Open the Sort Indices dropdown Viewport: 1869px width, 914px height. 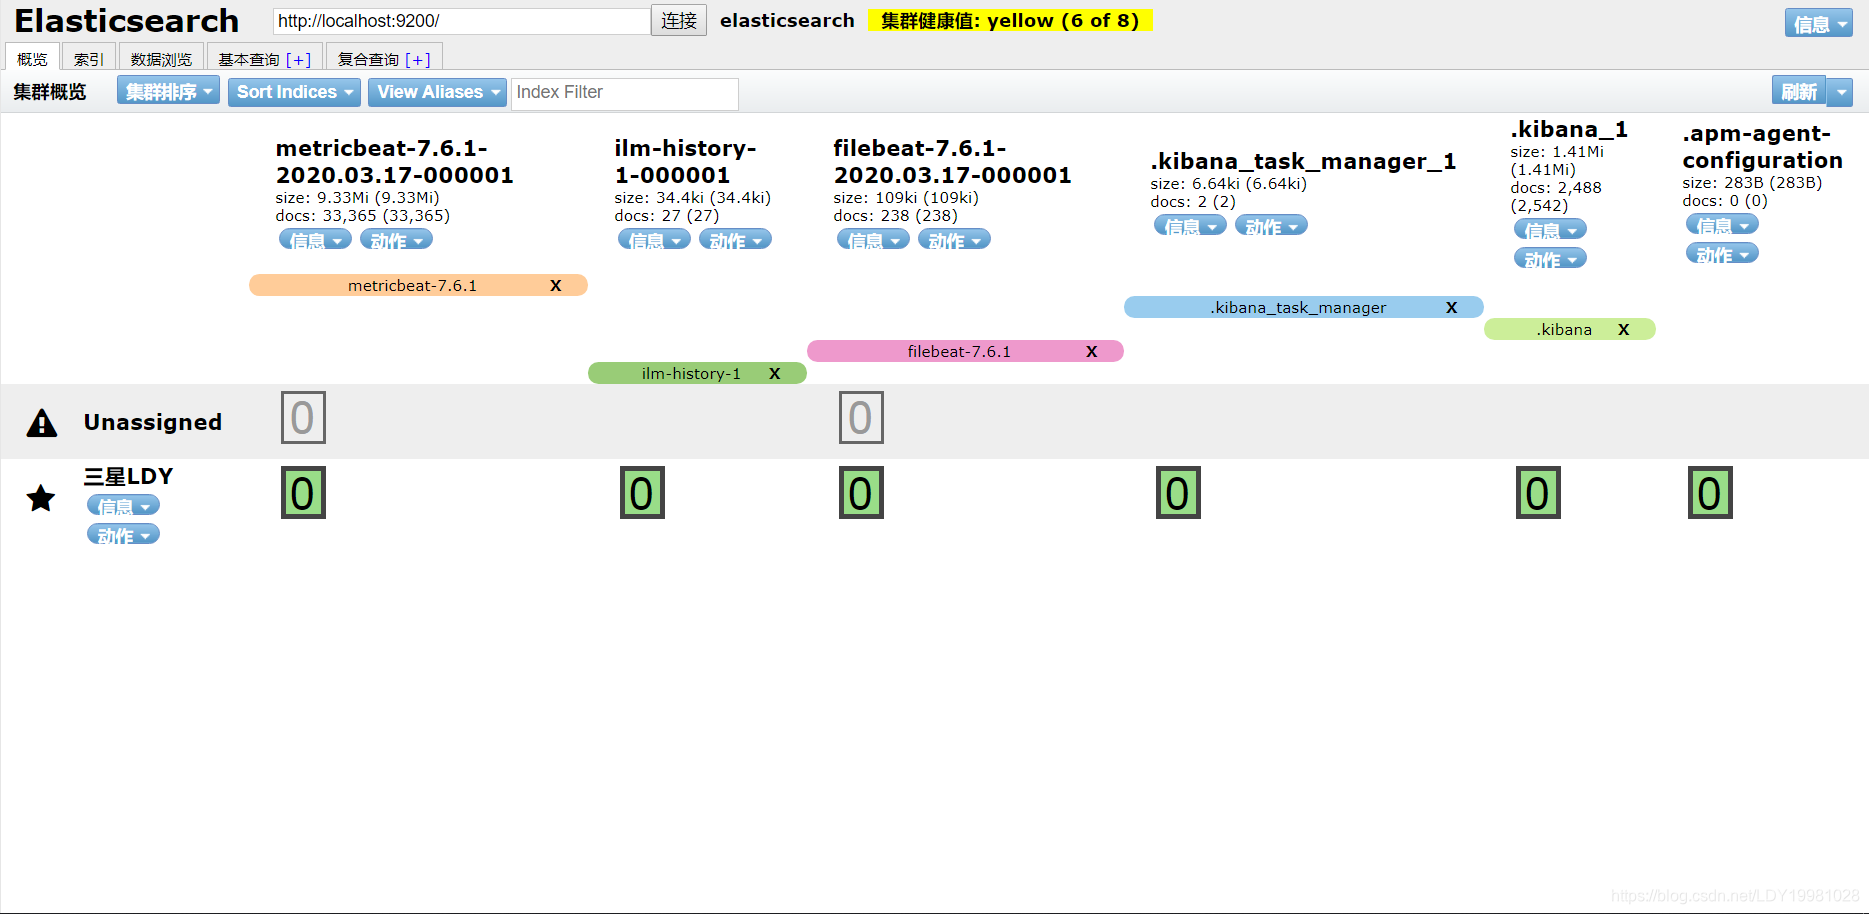click(294, 91)
